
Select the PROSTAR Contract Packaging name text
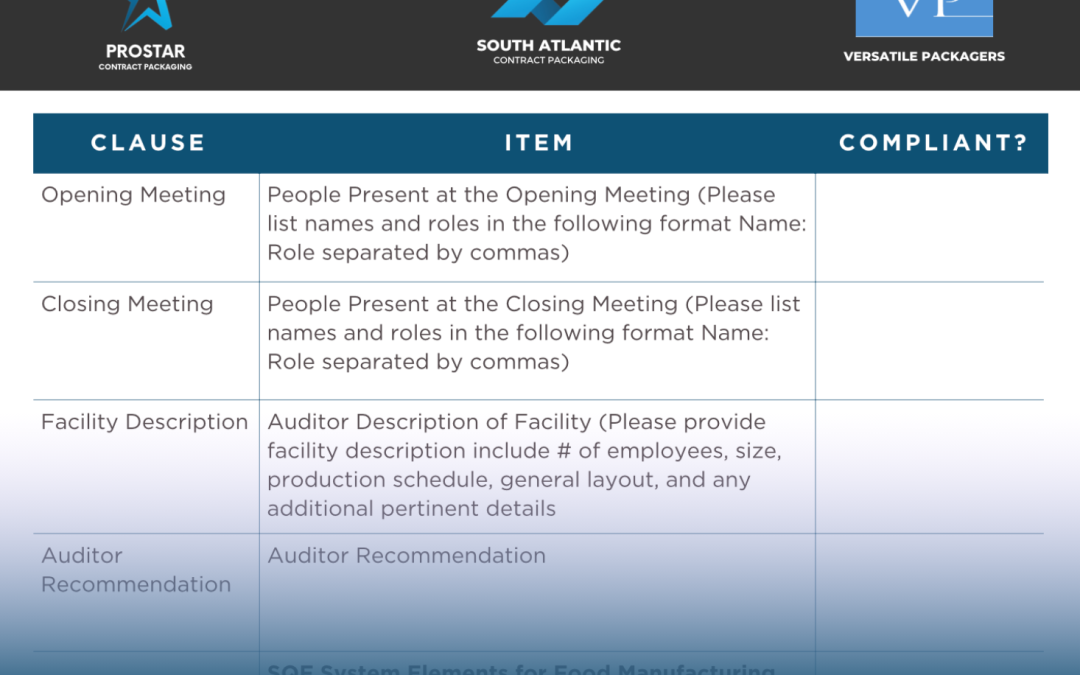(145, 57)
